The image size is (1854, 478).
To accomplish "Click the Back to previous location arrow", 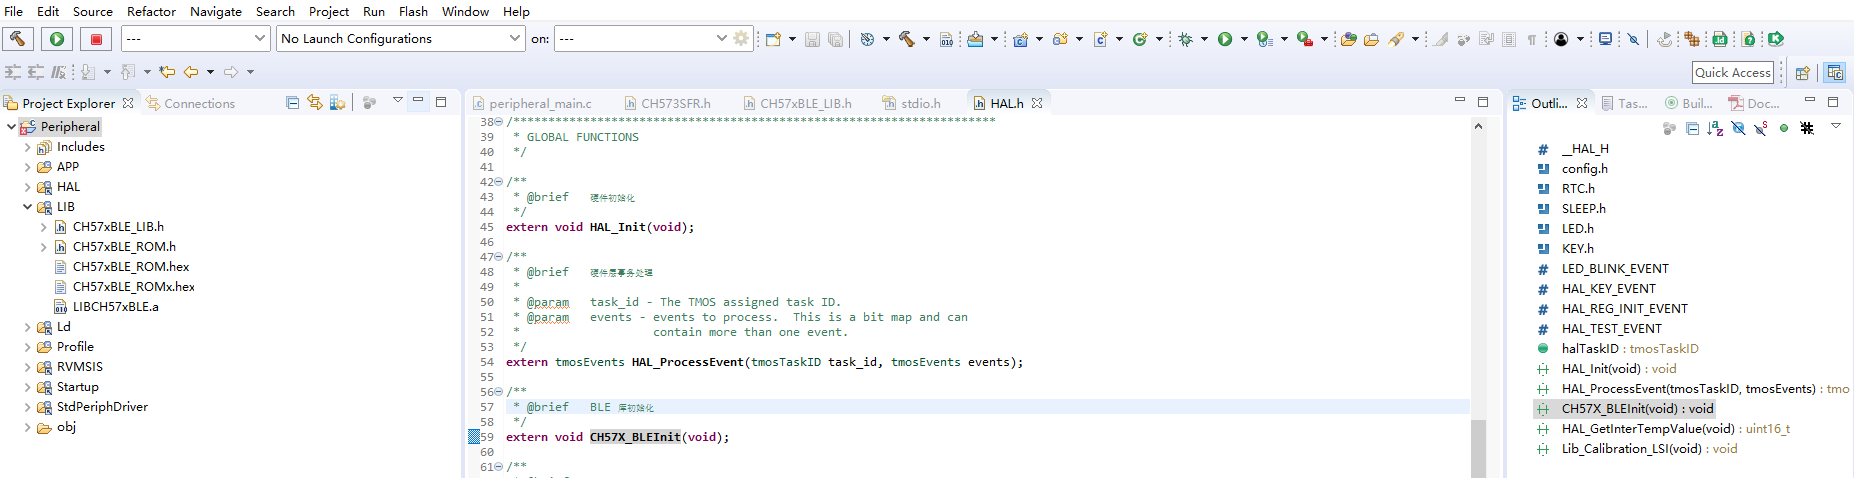I will pyautogui.click(x=190, y=72).
